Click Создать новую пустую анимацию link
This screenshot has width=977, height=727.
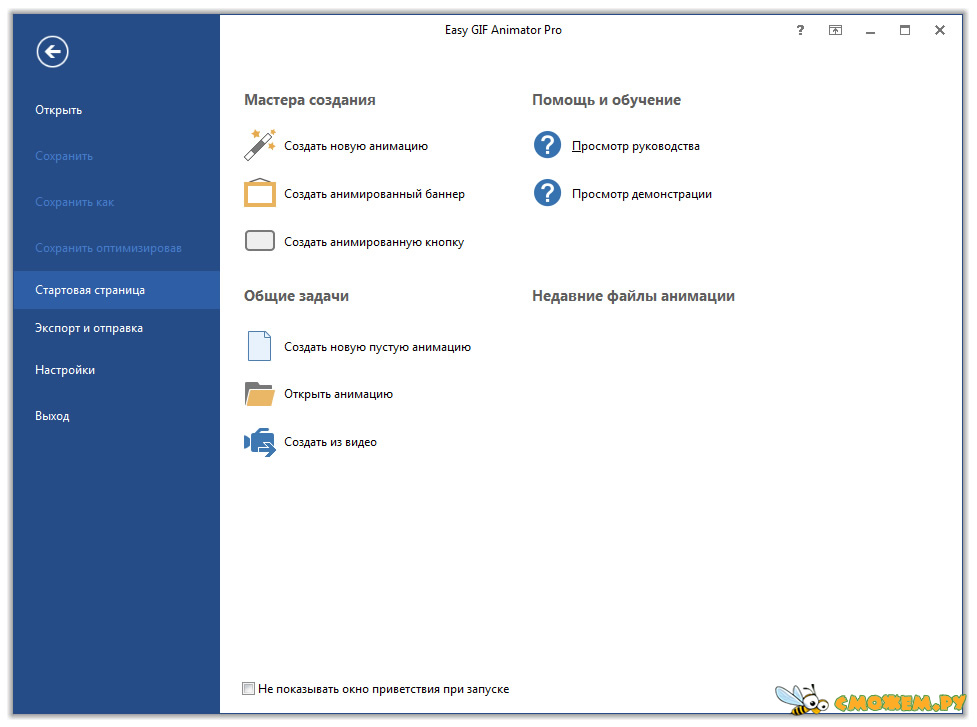point(378,347)
